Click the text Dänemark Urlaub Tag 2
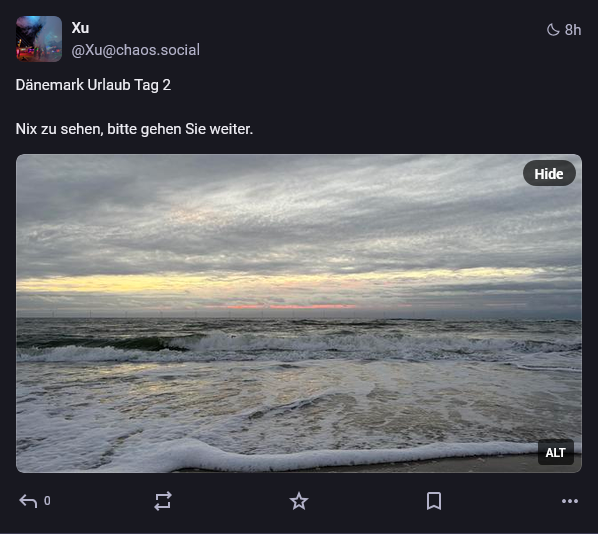This screenshot has height=534, width=598. pyautogui.click(x=93, y=85)
